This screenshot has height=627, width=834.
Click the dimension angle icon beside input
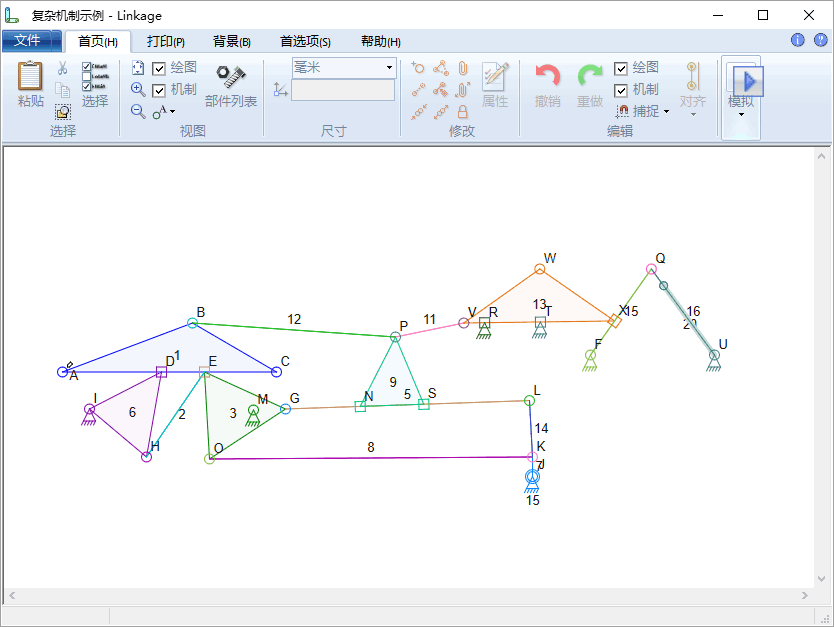(280, 90)
